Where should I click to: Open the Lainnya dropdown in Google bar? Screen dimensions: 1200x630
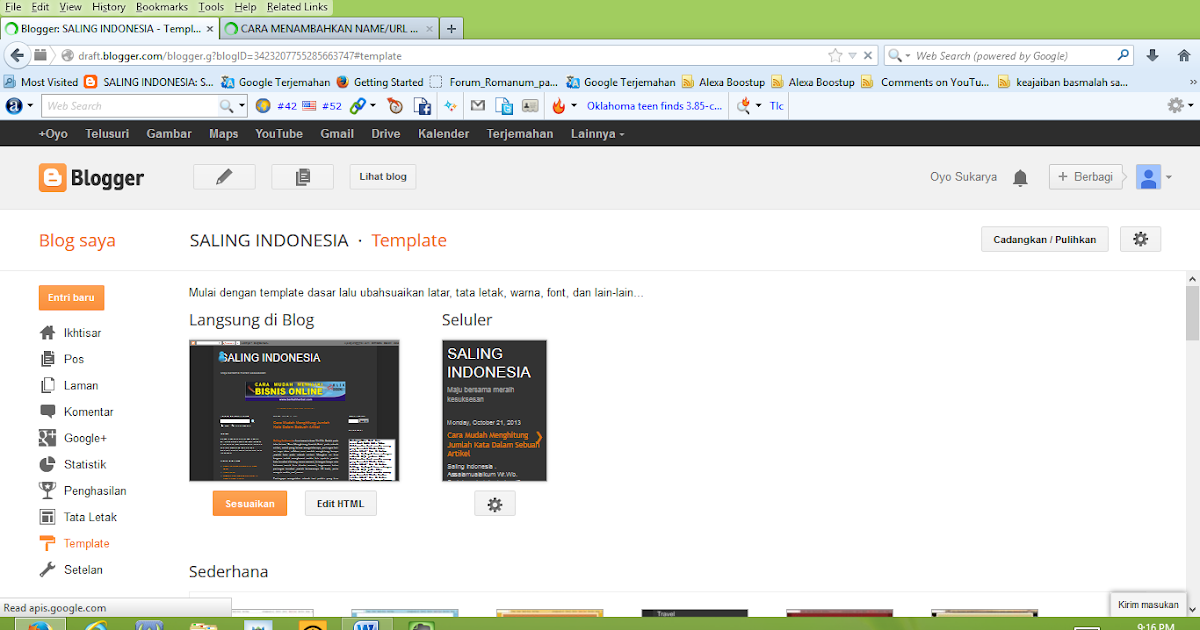598,134
